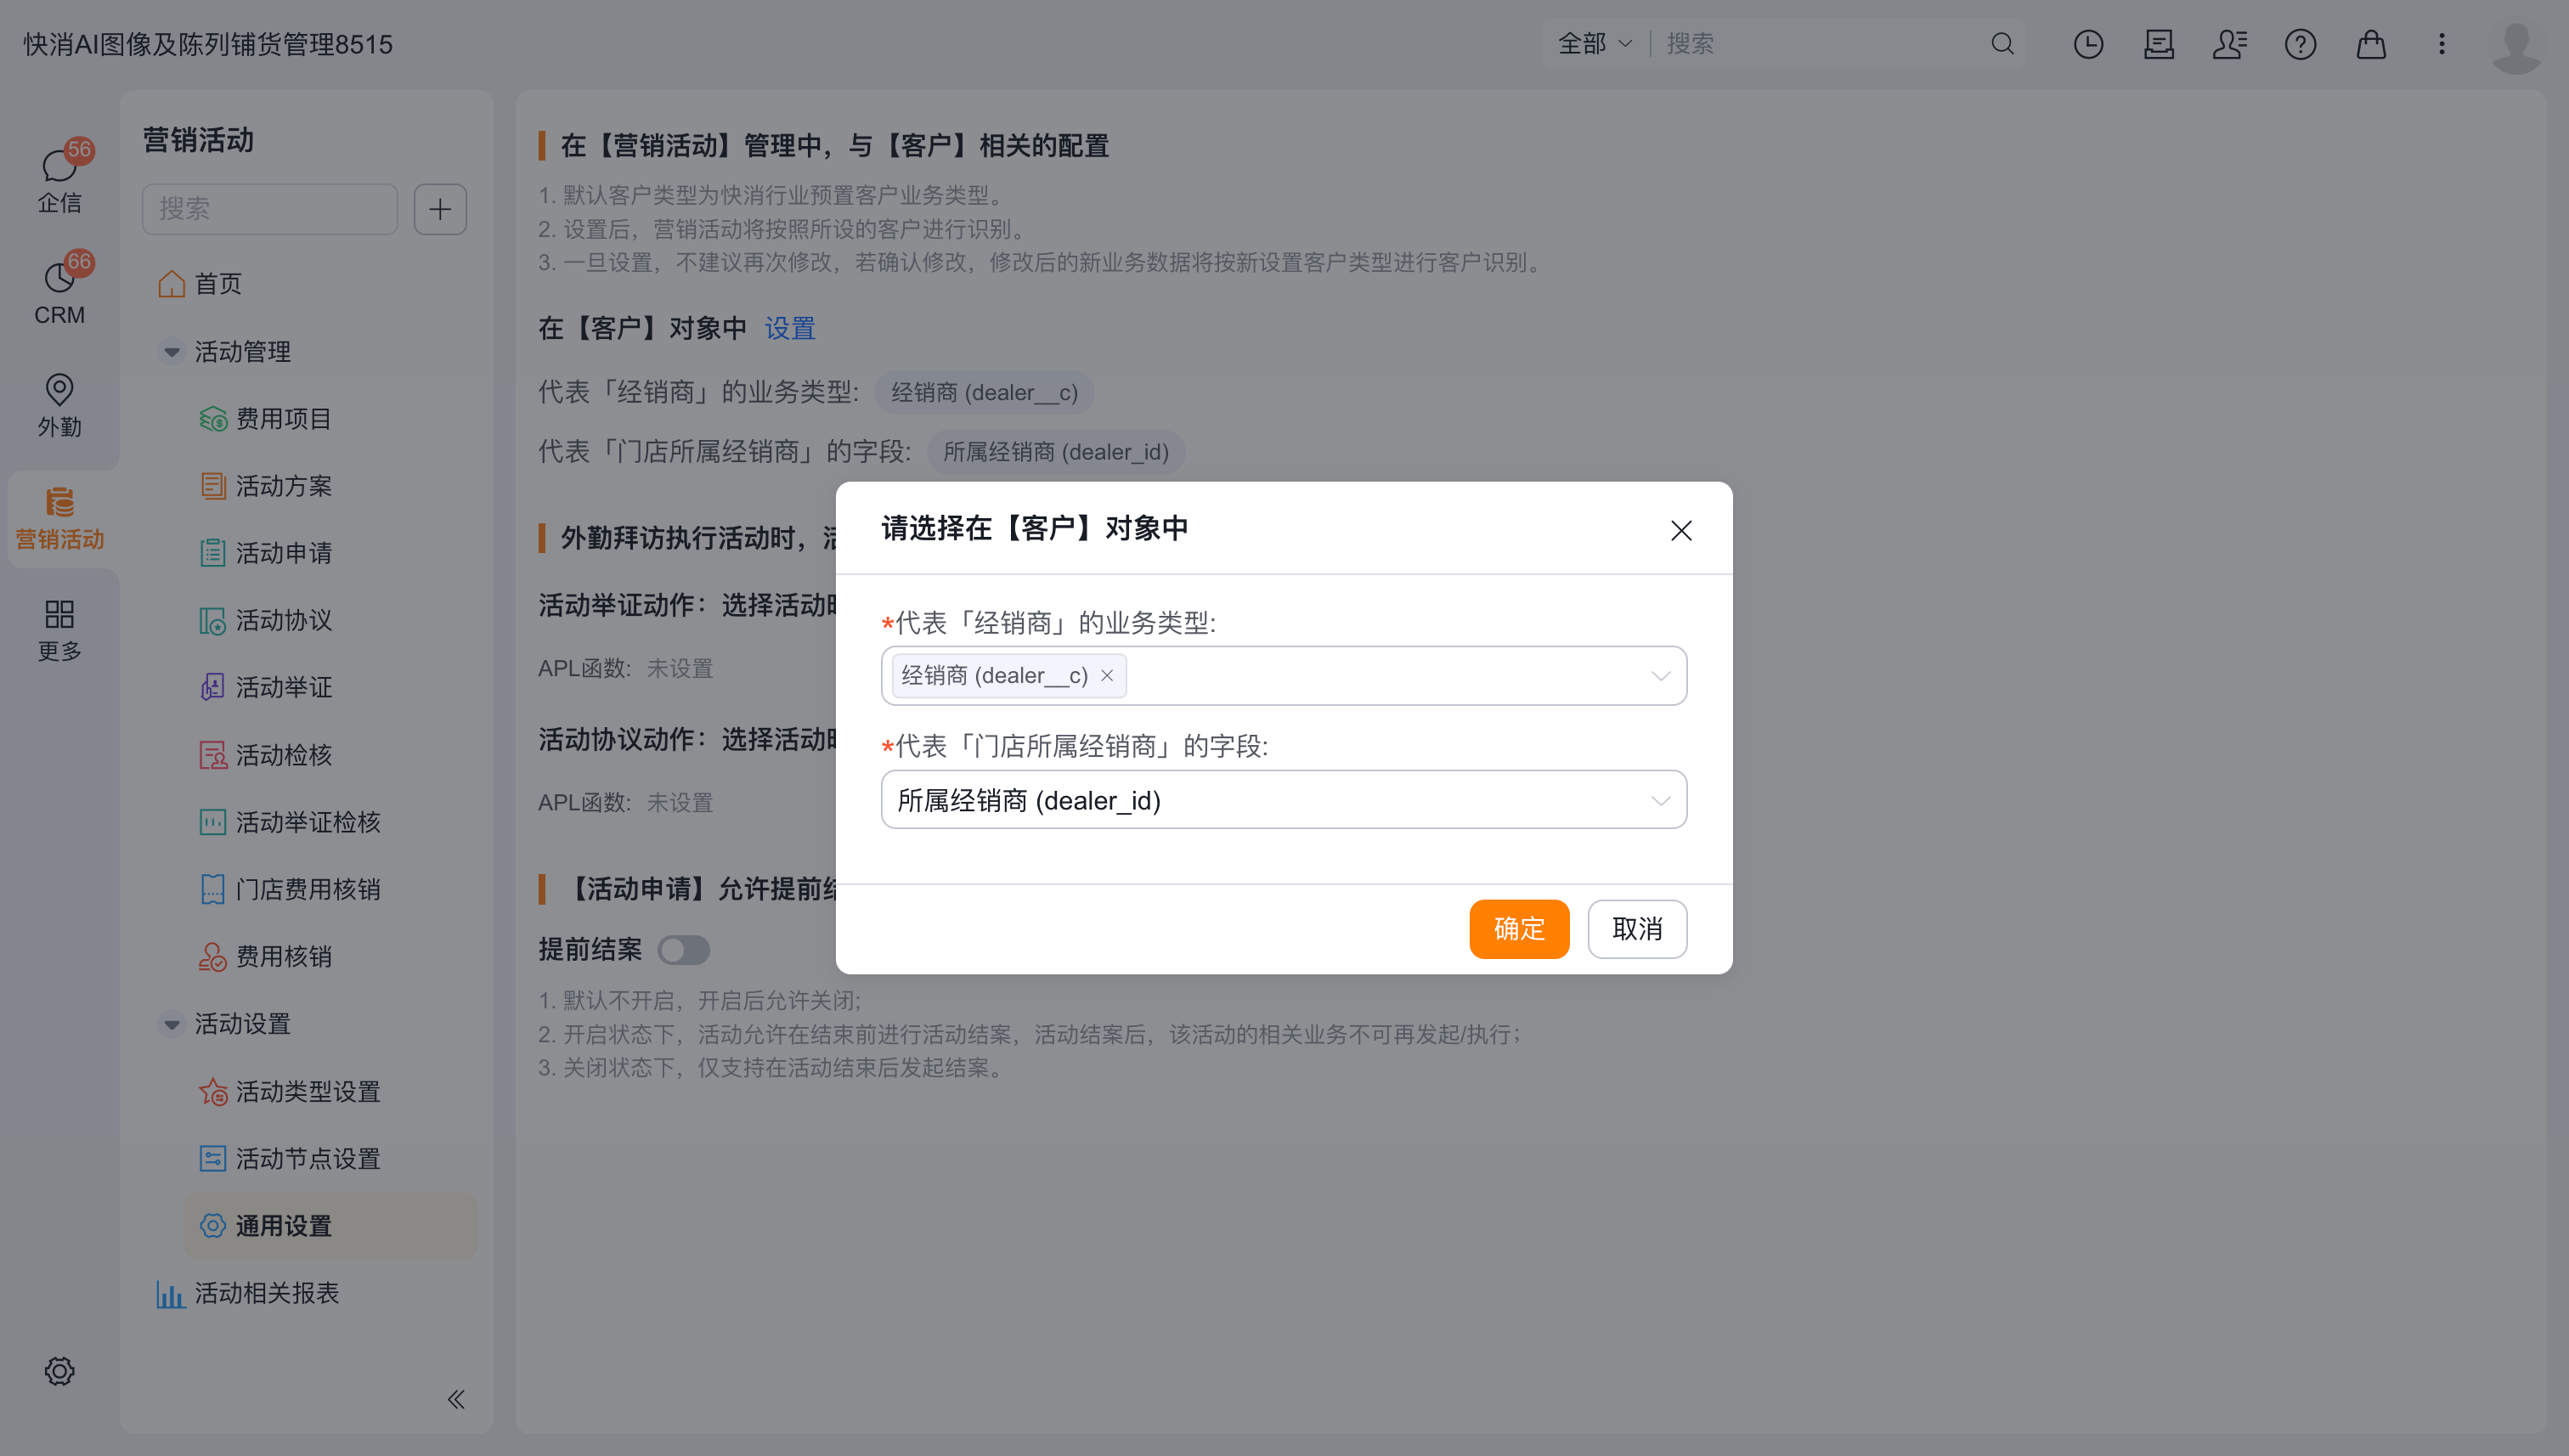Focus the top global 搜索 field

point(1820,44)
